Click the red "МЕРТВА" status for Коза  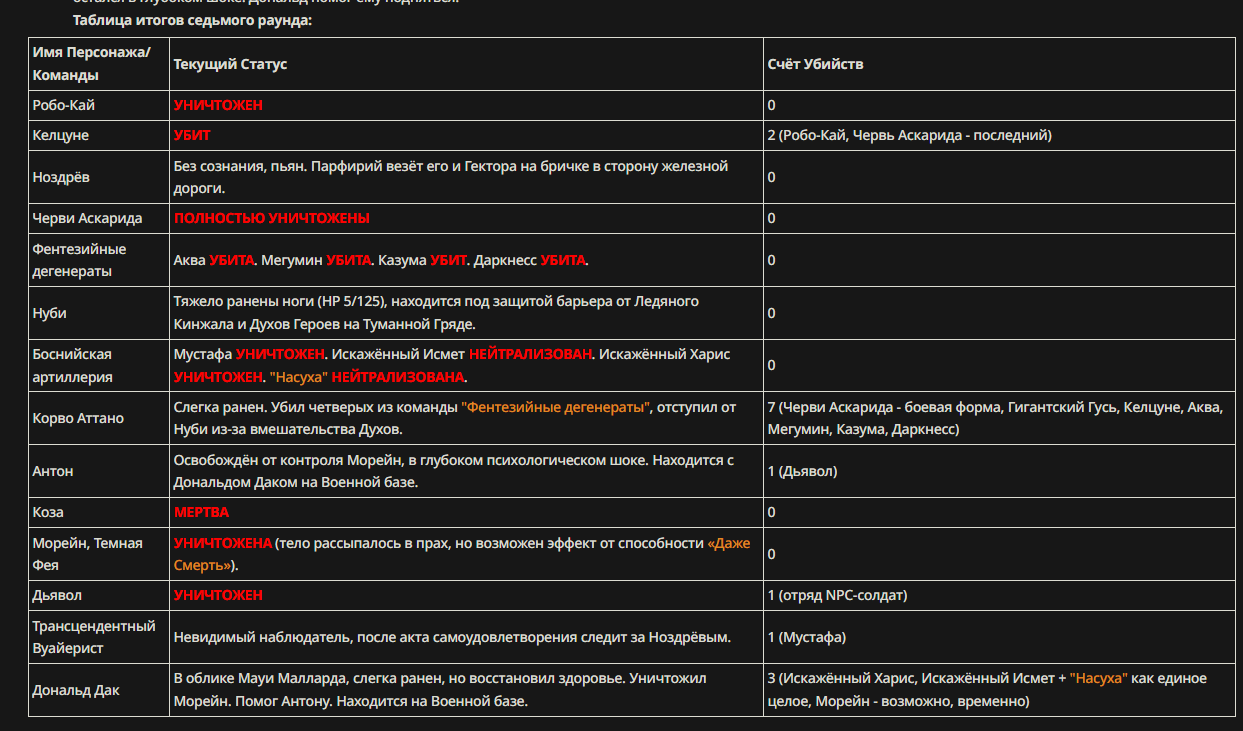tap(201, 512)
